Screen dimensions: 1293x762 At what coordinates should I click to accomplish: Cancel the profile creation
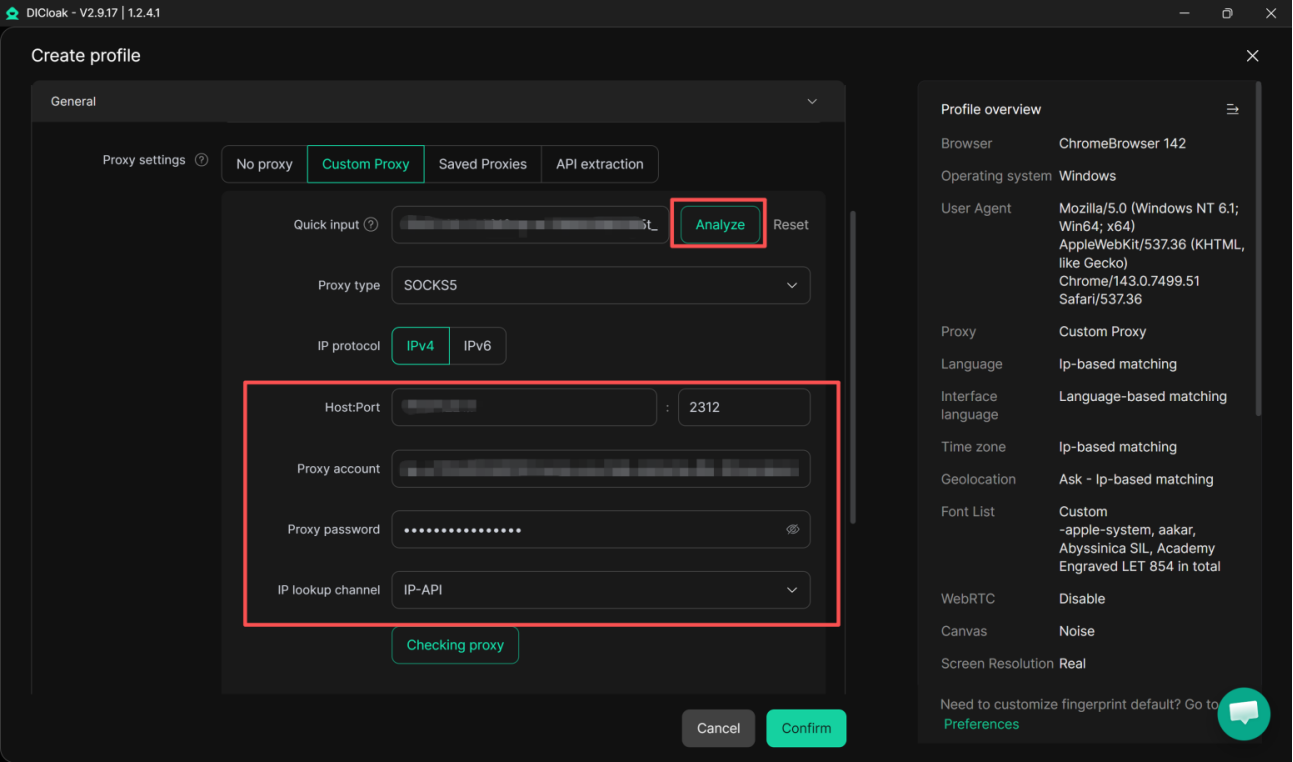[718, 728]
